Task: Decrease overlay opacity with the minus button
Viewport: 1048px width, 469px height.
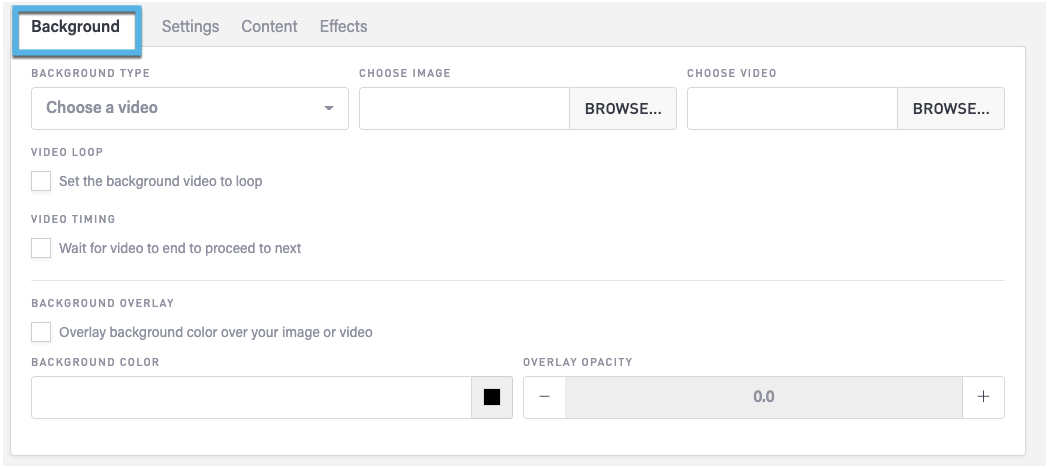Action: pyautogui.click(x=544, y=397)
